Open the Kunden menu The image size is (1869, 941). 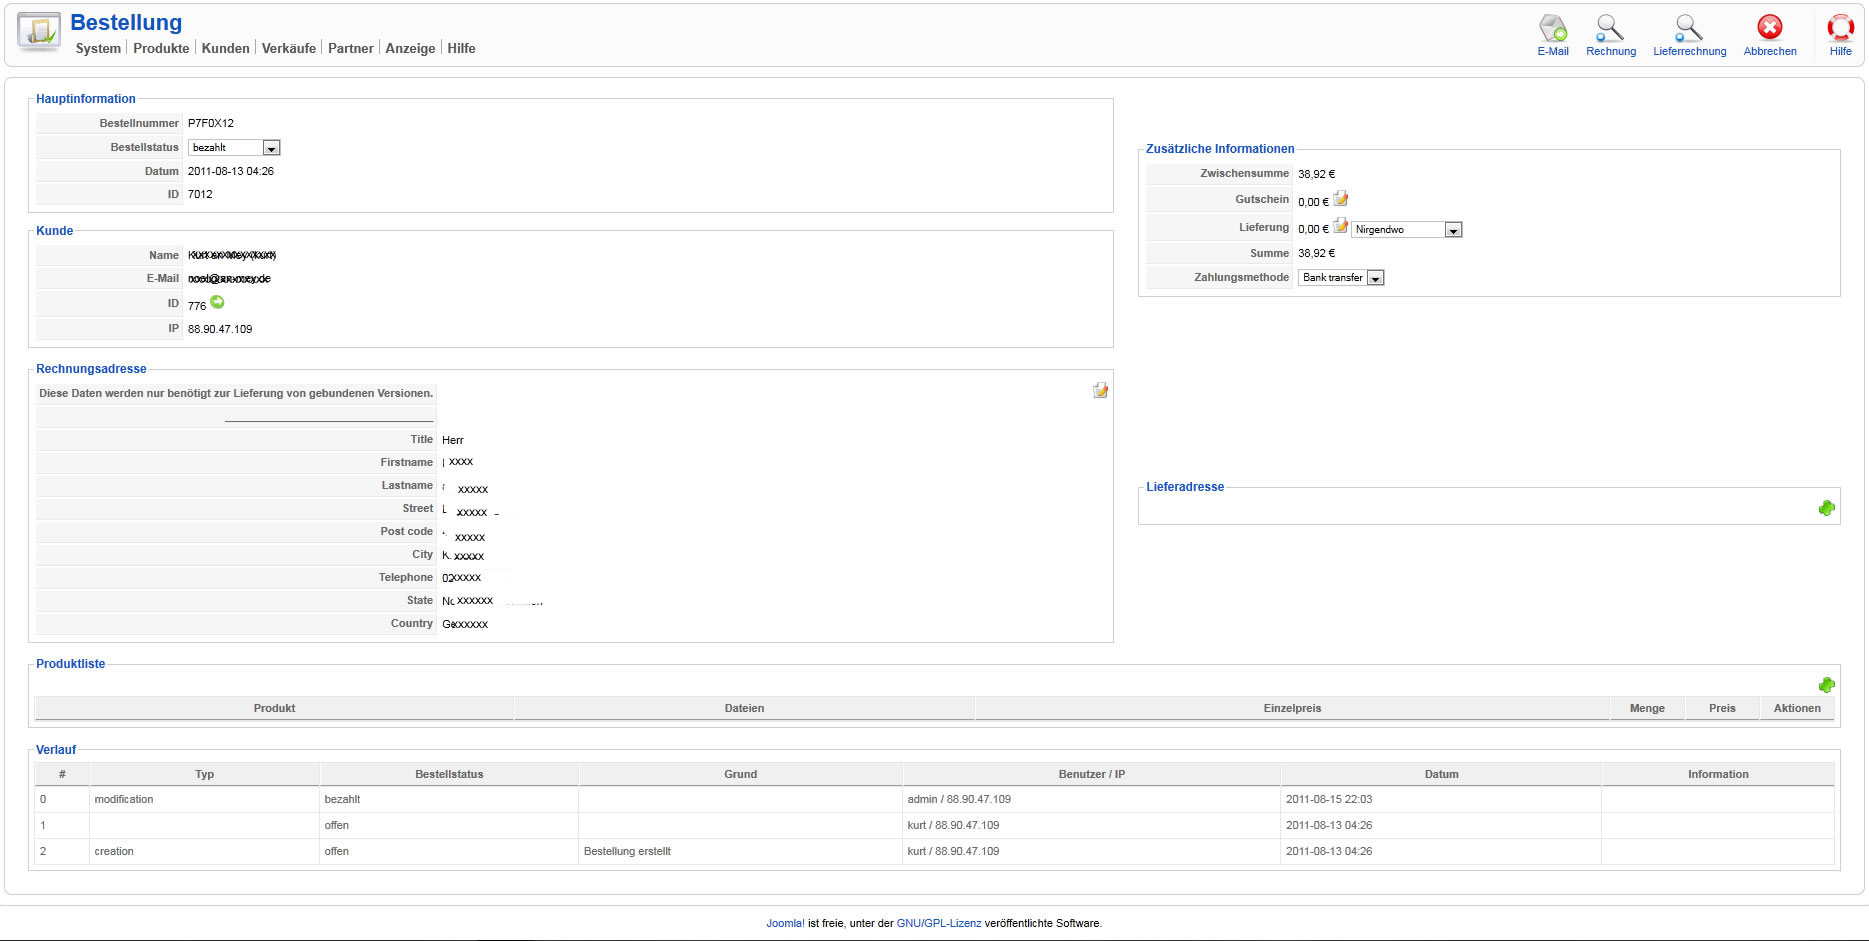click(226, 48)
